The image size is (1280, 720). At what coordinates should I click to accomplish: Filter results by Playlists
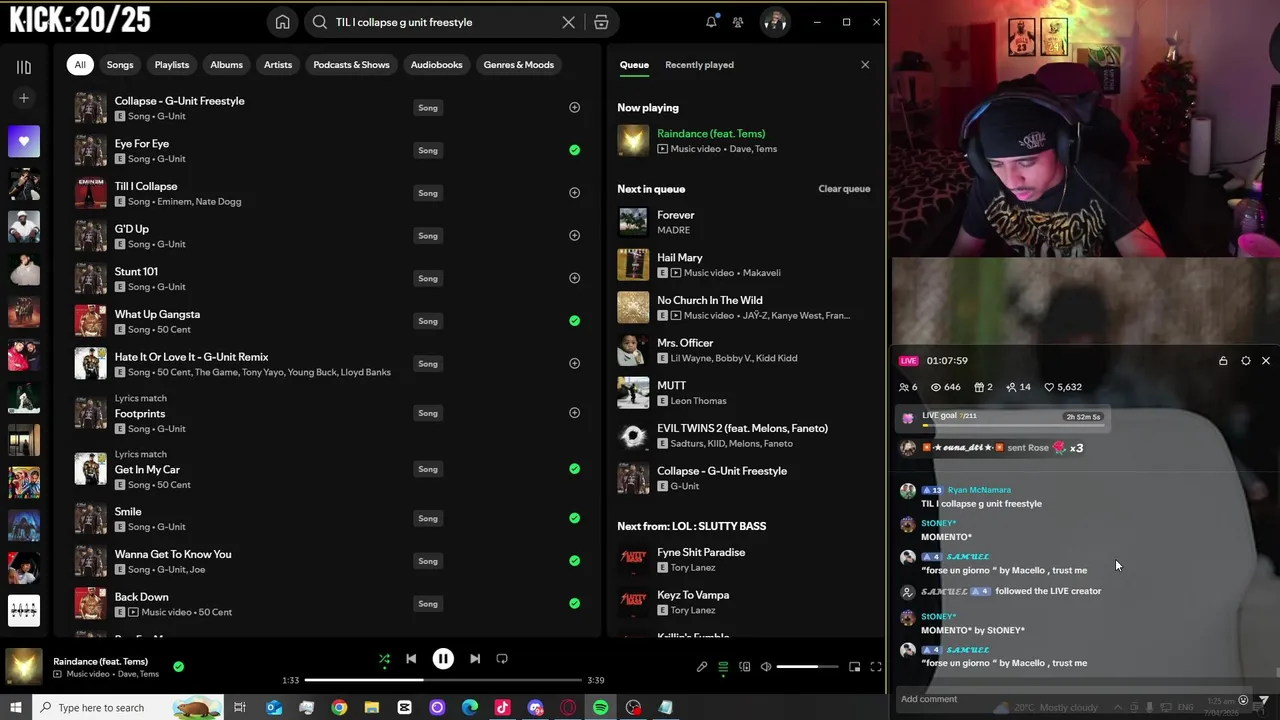pyautogui.click(x=172, y=65)
